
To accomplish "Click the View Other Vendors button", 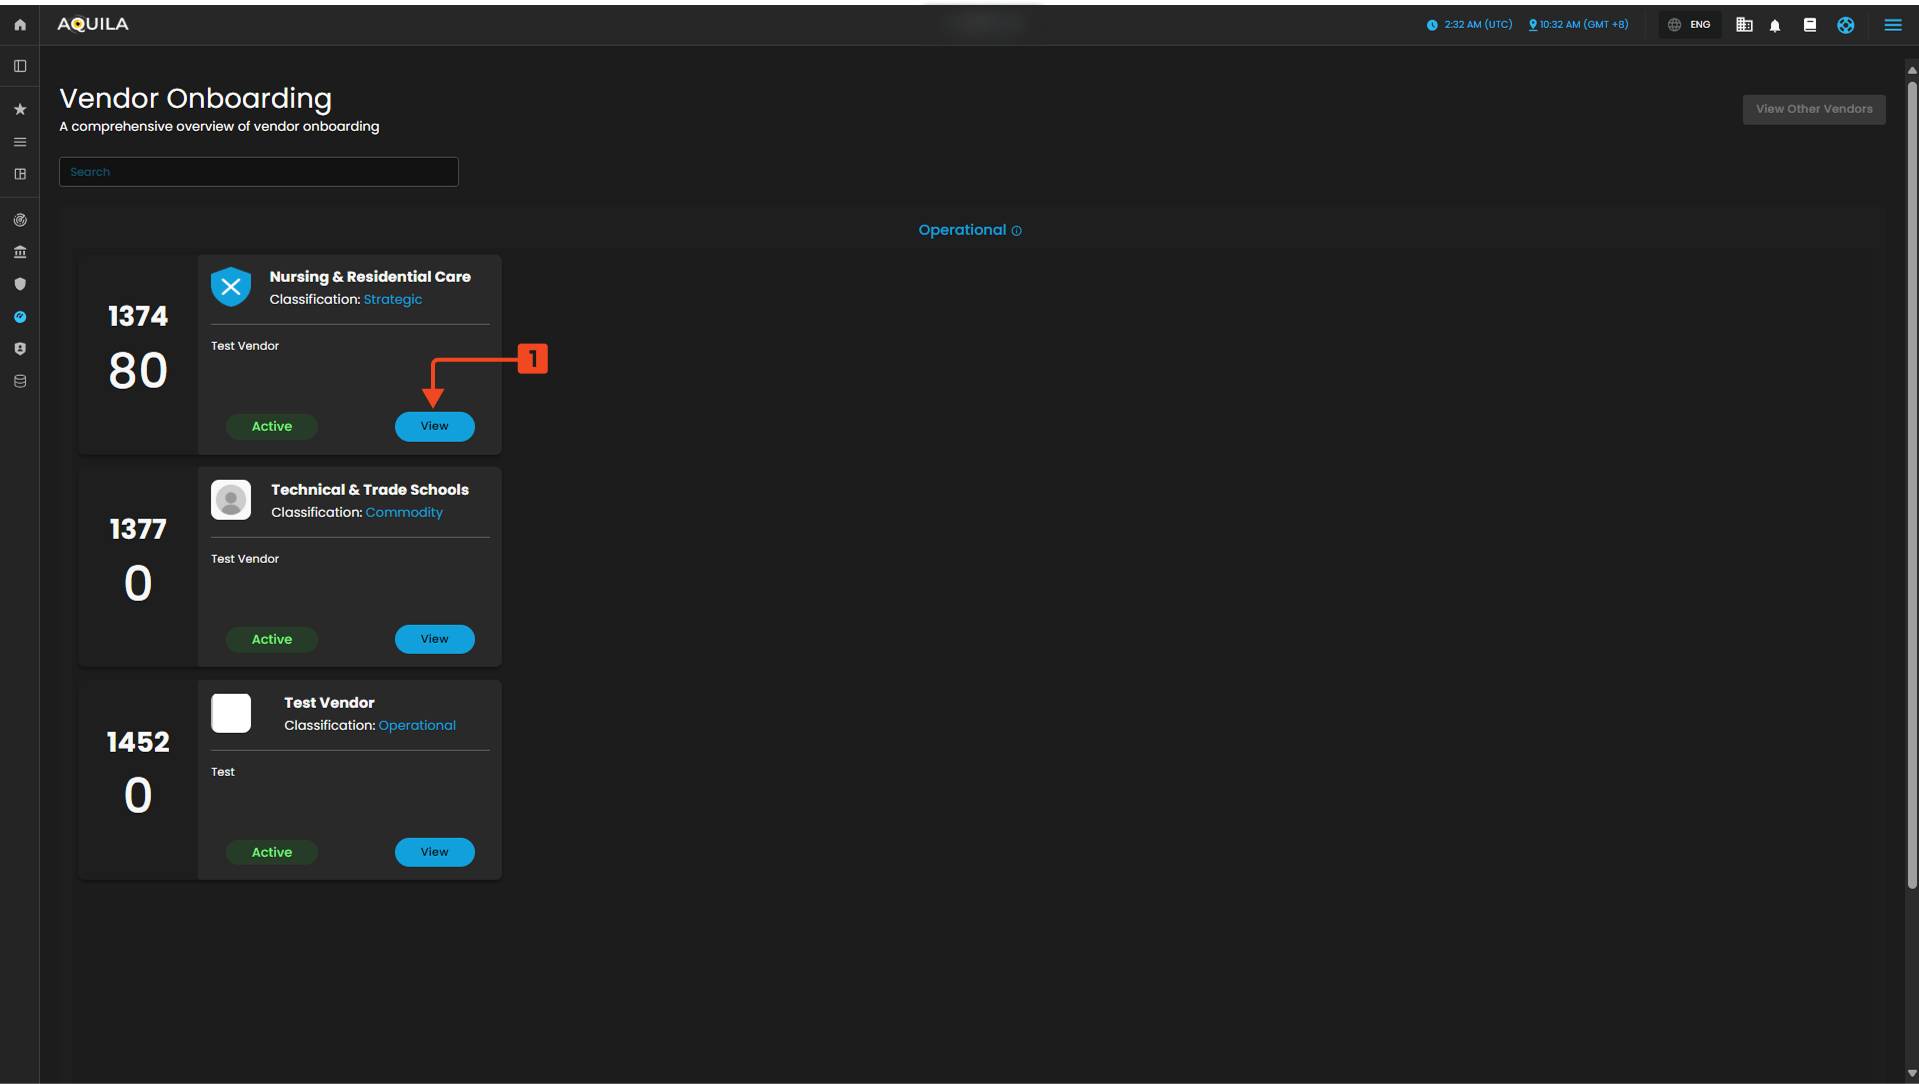I will tap(1813, 109).
